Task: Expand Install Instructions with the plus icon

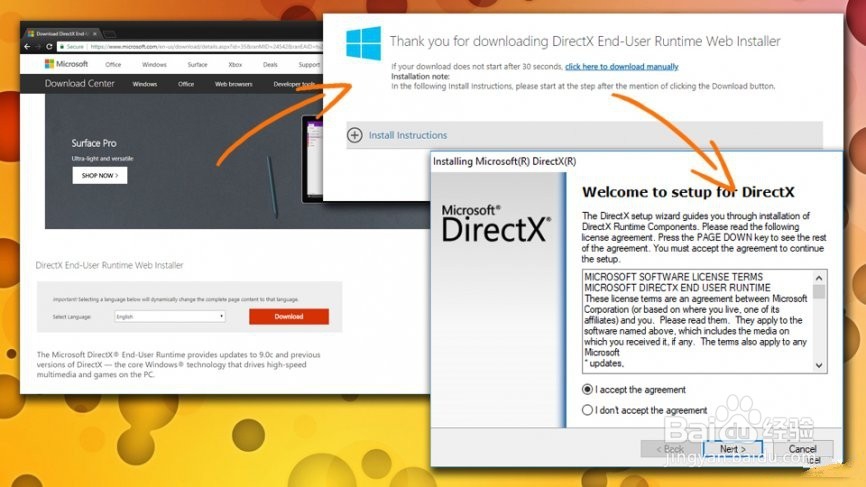Action: [355, 135]
